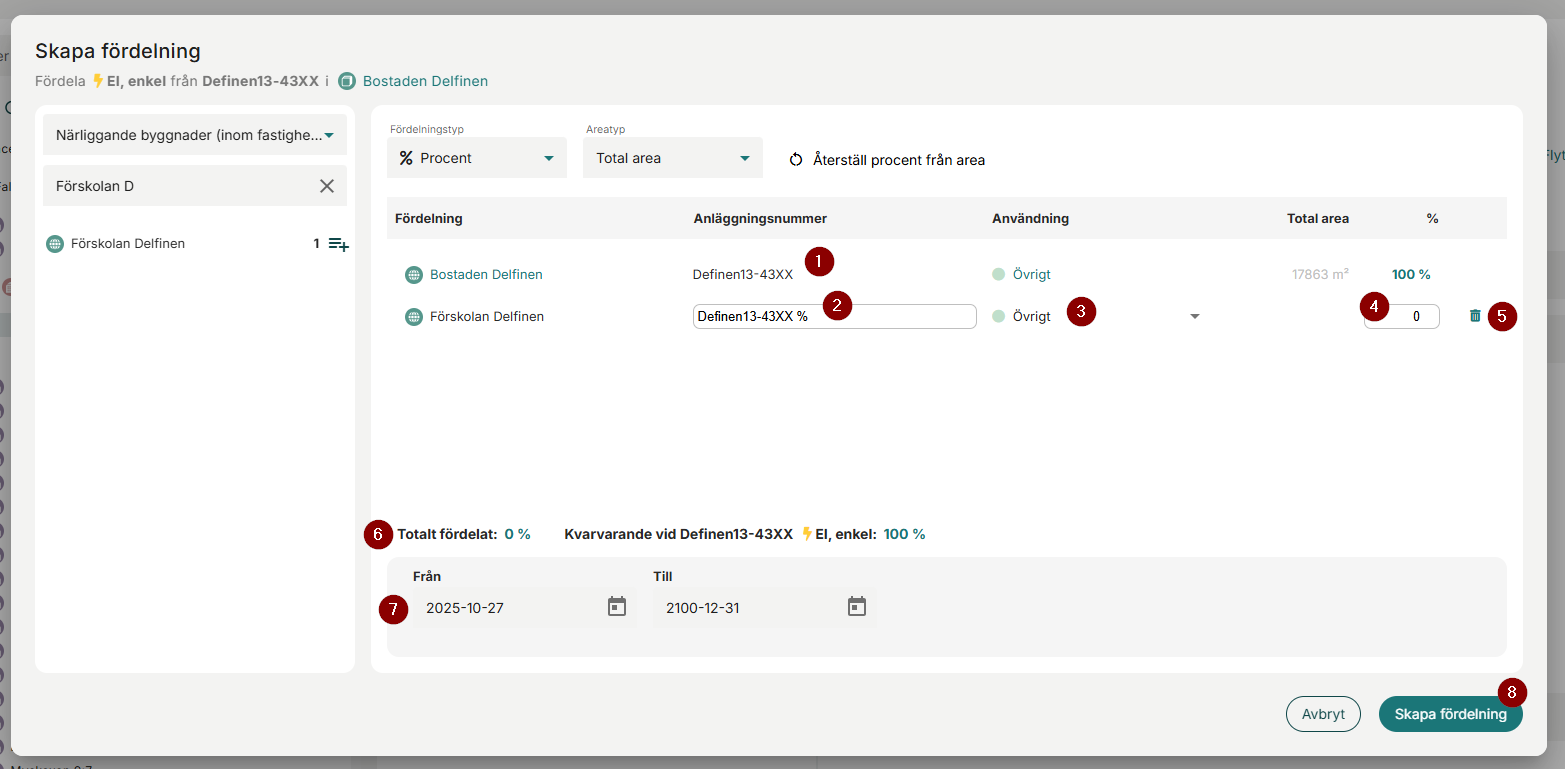
Task: Open the Fördelningstyp Procent dropdown
Action: (477, 158)
